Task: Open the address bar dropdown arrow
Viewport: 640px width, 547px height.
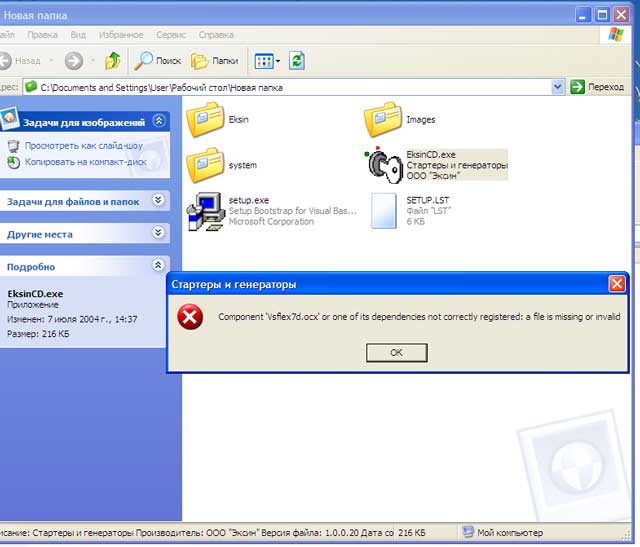Action: pos(557,87)
